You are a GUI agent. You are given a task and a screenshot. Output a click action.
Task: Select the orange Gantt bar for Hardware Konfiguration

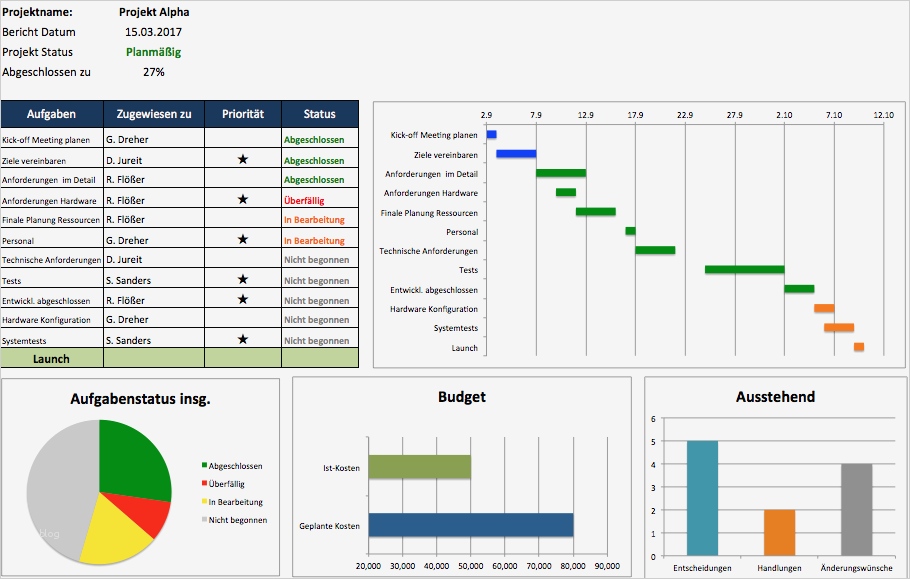[823, 309]
